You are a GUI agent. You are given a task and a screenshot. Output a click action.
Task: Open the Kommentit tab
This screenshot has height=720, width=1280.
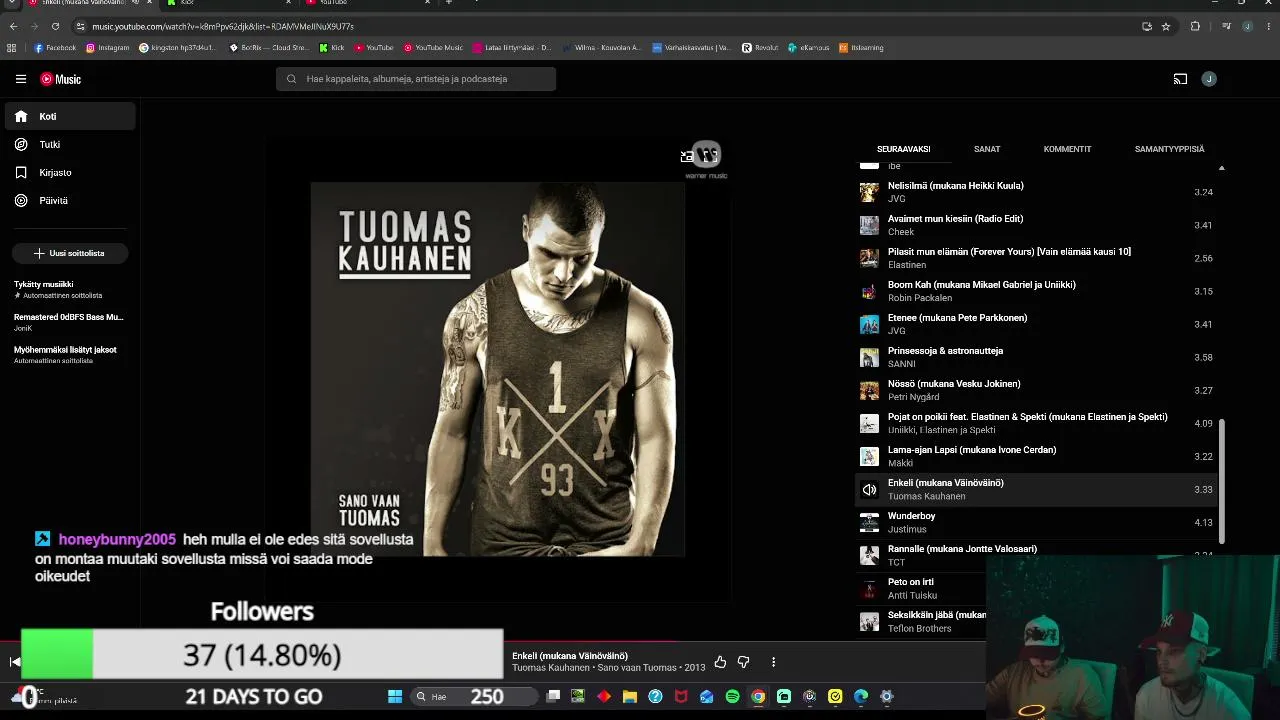tap(1067, 149)
